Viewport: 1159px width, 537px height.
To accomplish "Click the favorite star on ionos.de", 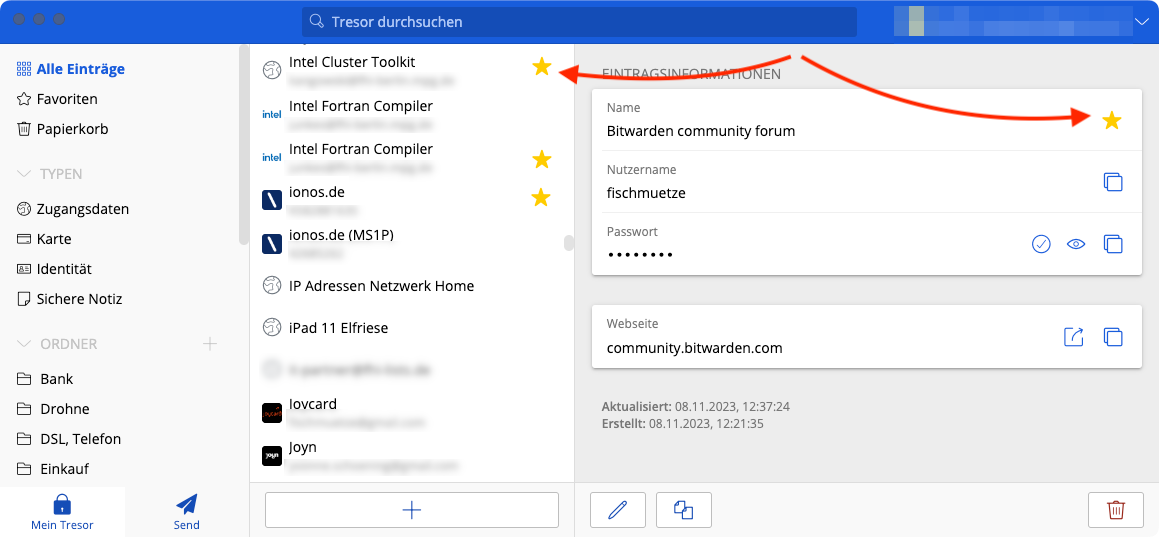I will click(x=542, y=197).
